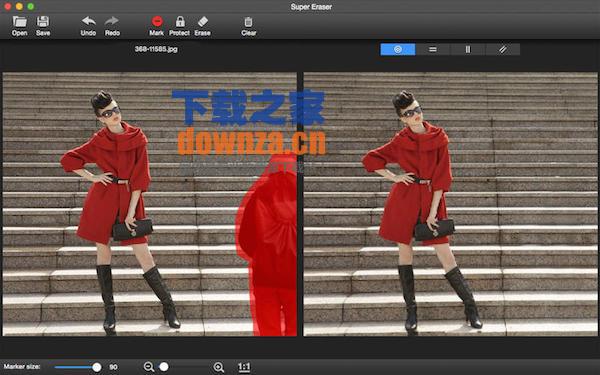Image resolution: width=600 pixels, height=375 pixels.
Task: Maximize the Super Eraser window
Action: 31,7
